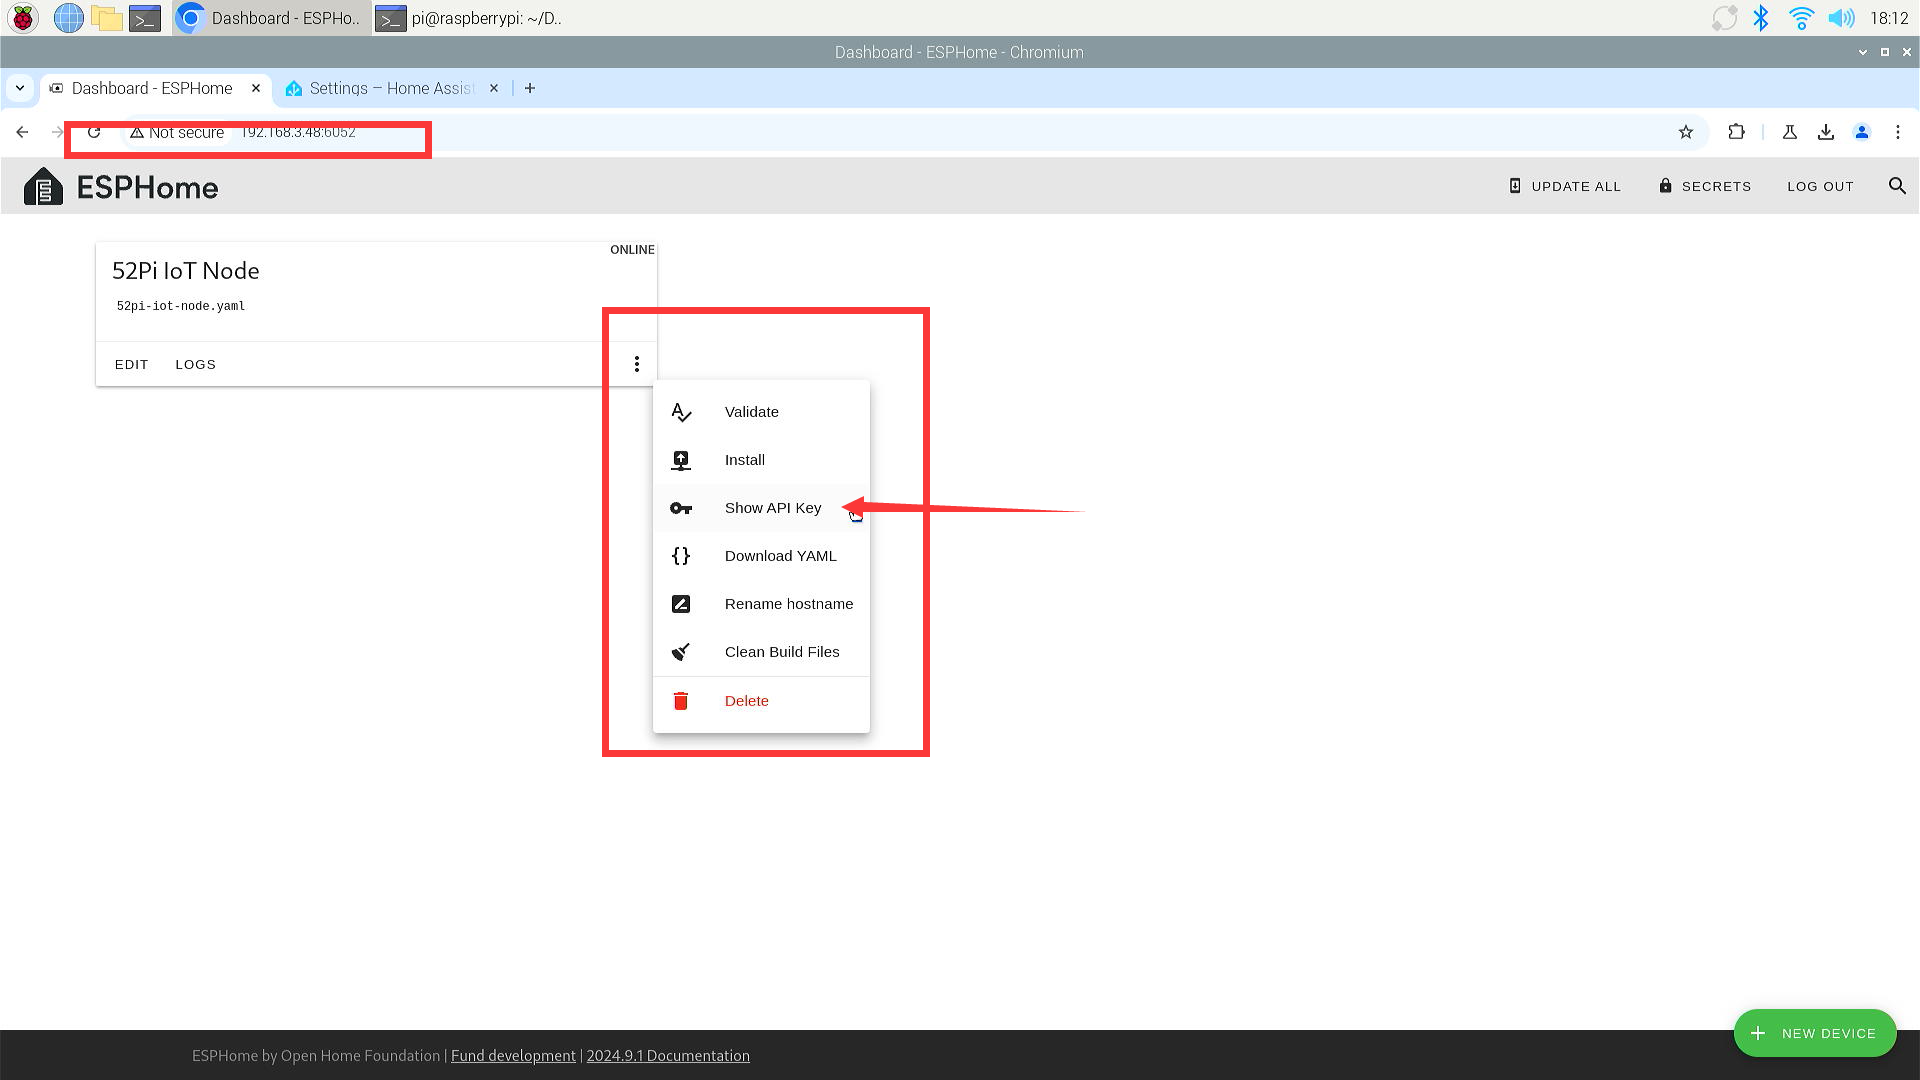Click the Clean Build Files icon
This screenshot has width=1920, height=1080.
pos(682,650)
